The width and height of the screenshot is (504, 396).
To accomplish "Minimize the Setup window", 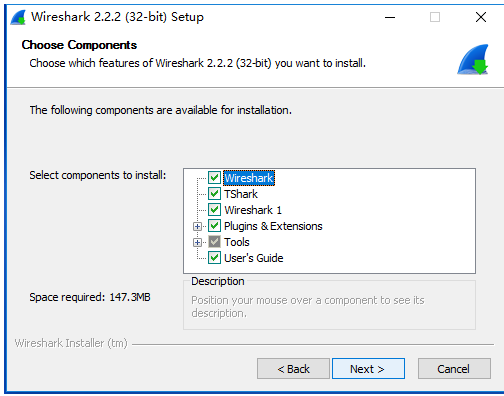I will click(x=390, y=17).
